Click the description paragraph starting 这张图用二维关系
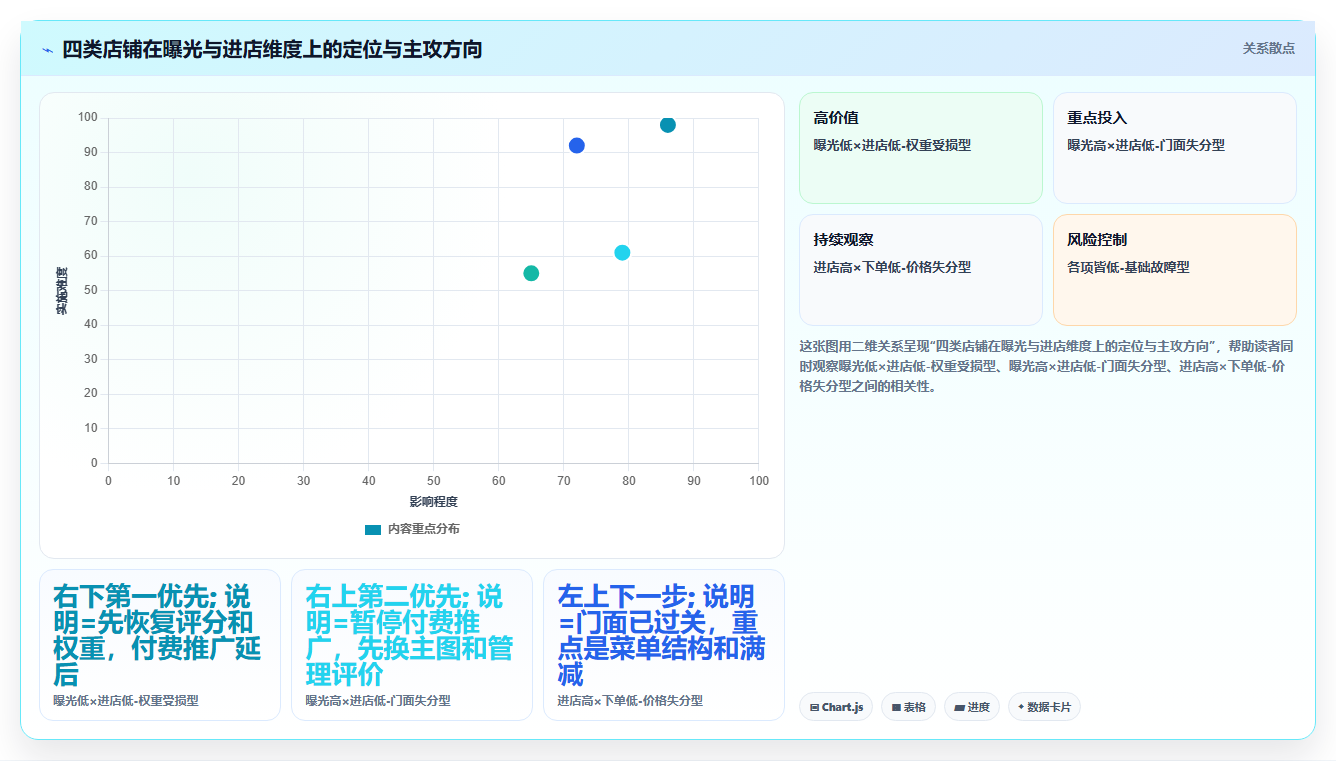 (x=1047, y=366)
